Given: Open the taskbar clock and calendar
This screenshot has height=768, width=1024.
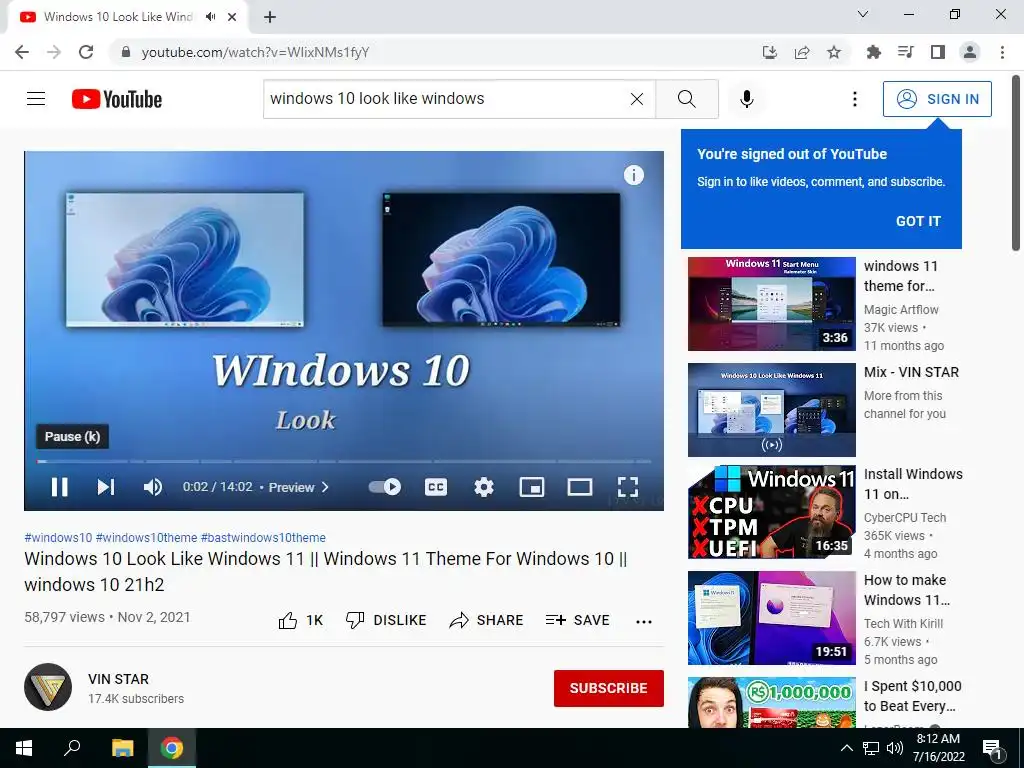Looking at the screenshot, I should pos(938,748).
